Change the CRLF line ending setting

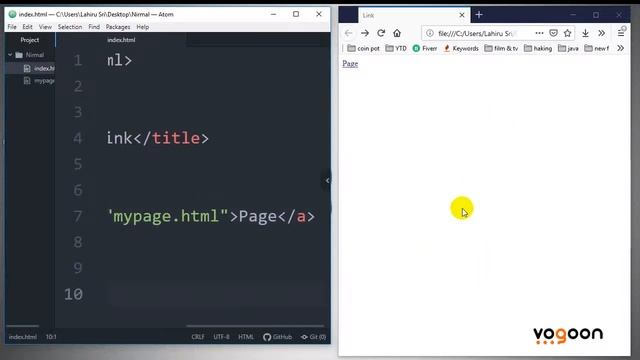pos(198,337)
